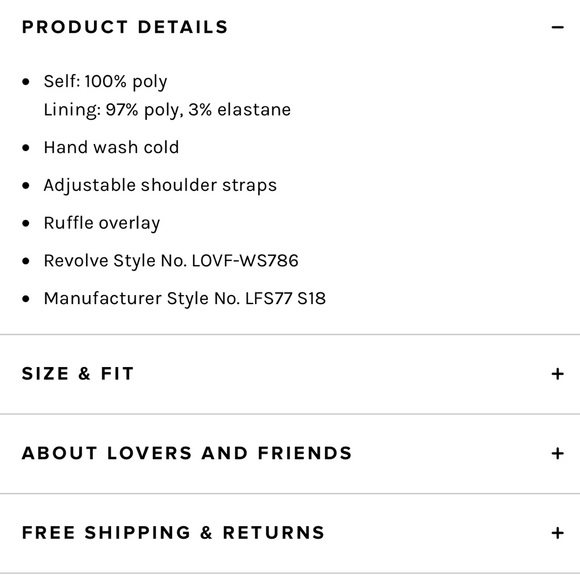The image size is (580, 580).
Task: Click the Self: 100% poly text
Action: click(x=105, y=82)
